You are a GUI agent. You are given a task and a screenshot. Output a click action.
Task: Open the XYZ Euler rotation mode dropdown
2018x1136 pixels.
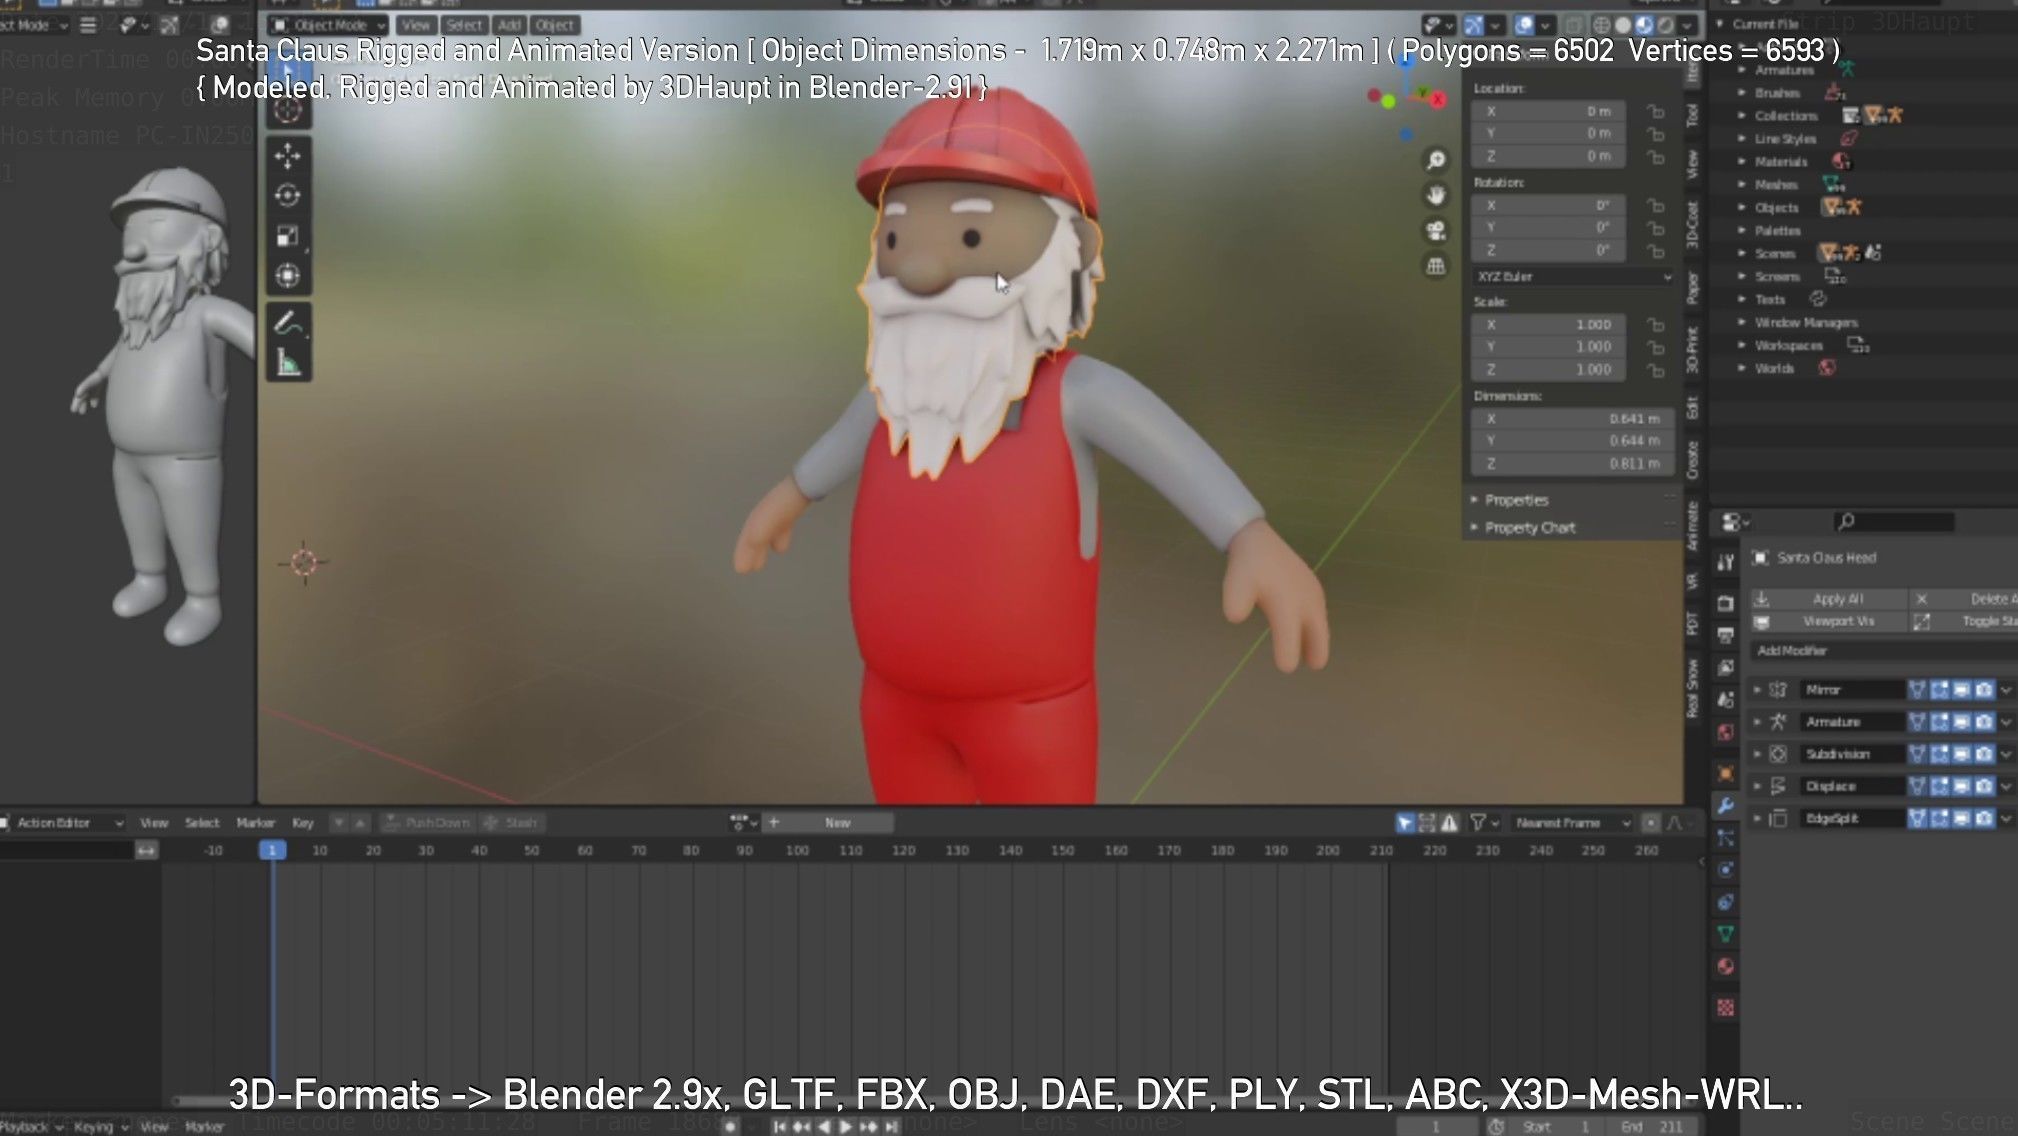click(x=1574, y=277)
